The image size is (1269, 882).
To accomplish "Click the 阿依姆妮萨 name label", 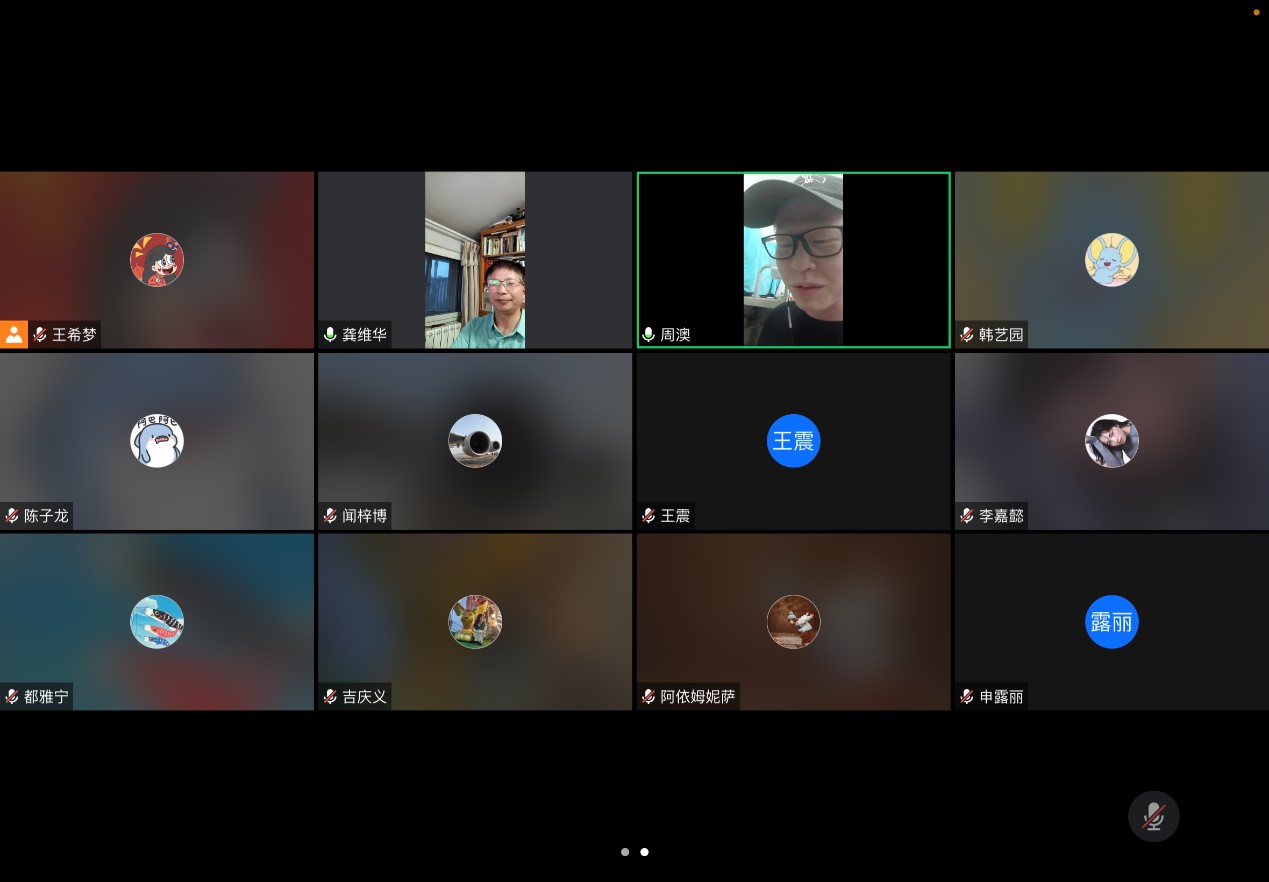I will coord(697,697).
